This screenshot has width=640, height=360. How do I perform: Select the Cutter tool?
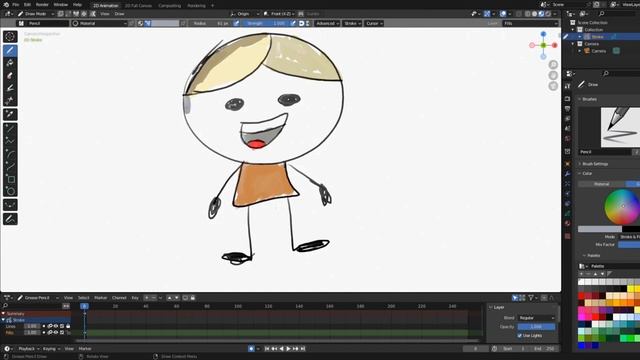10,100
